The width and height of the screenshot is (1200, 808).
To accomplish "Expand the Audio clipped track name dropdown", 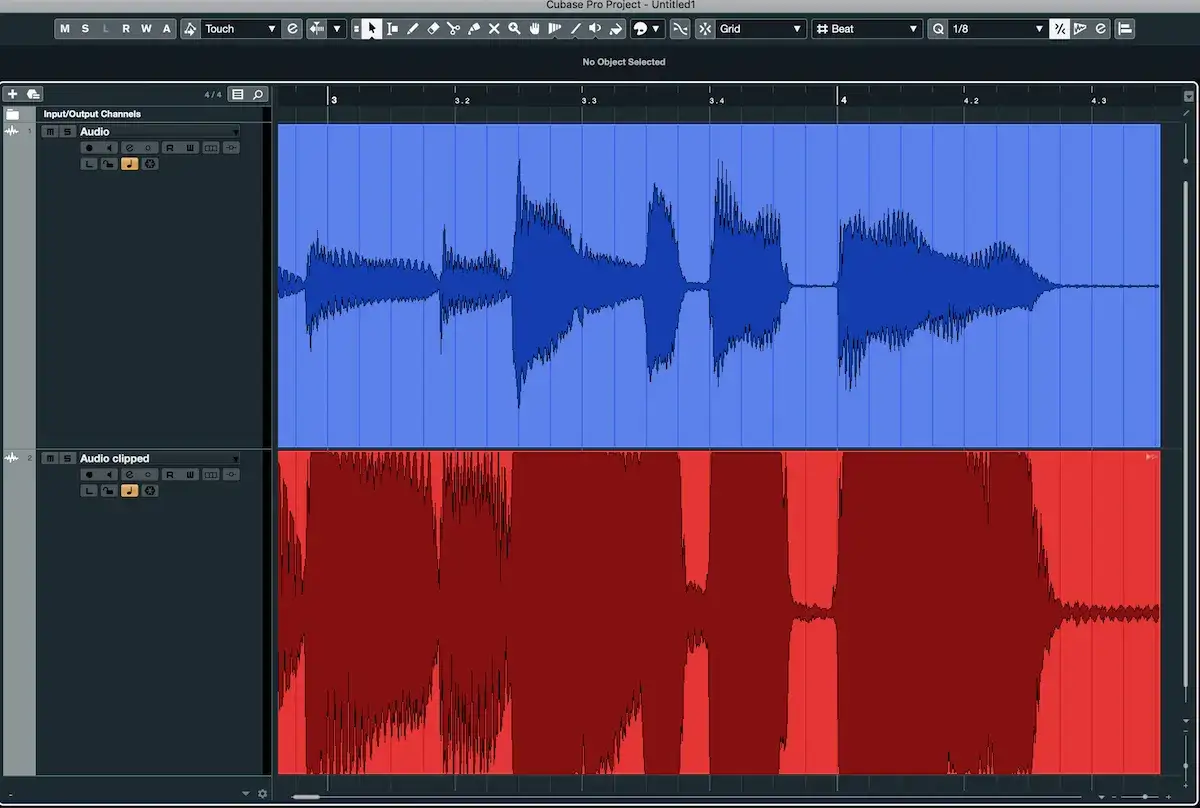I will 236,460.
